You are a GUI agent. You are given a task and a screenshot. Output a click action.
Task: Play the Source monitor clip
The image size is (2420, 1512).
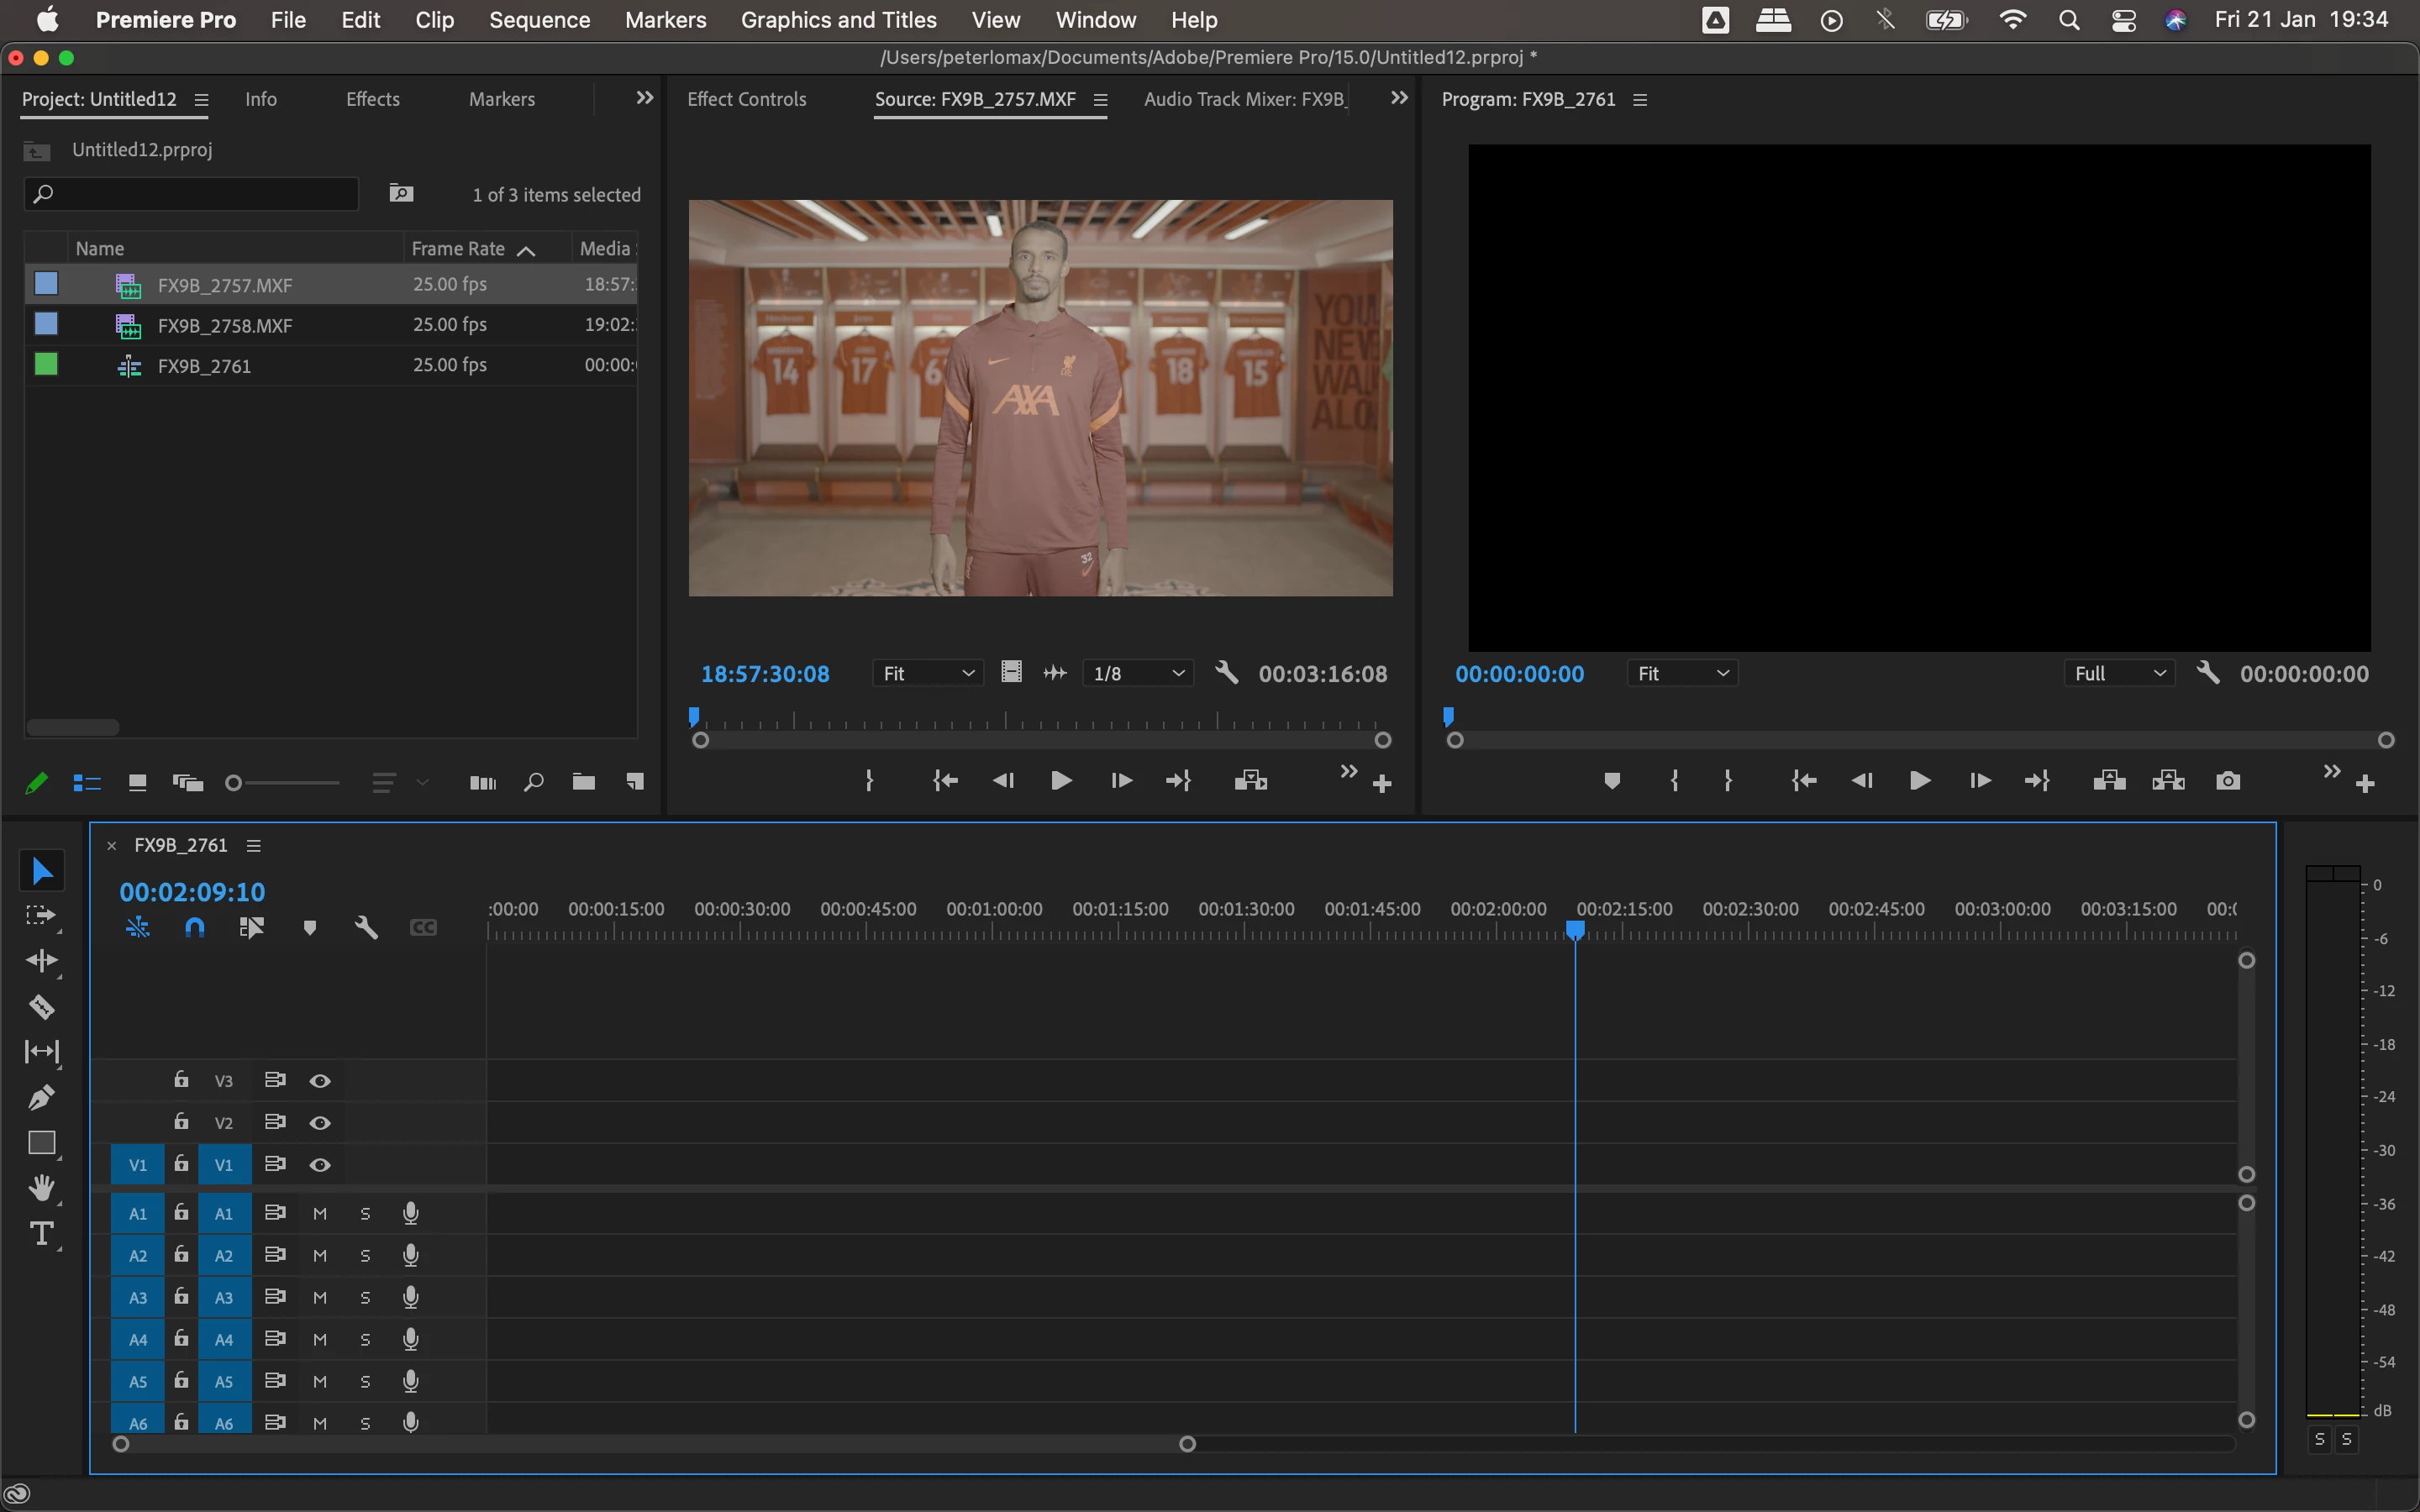[1061, 781]
